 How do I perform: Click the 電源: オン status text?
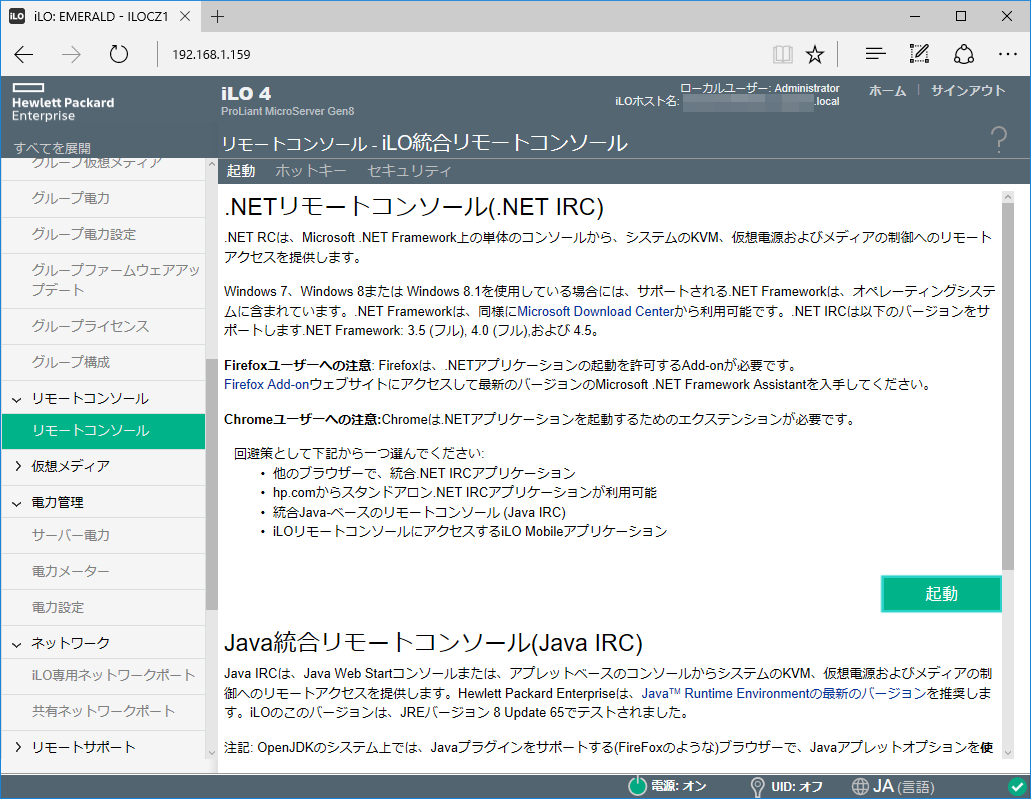679,787
